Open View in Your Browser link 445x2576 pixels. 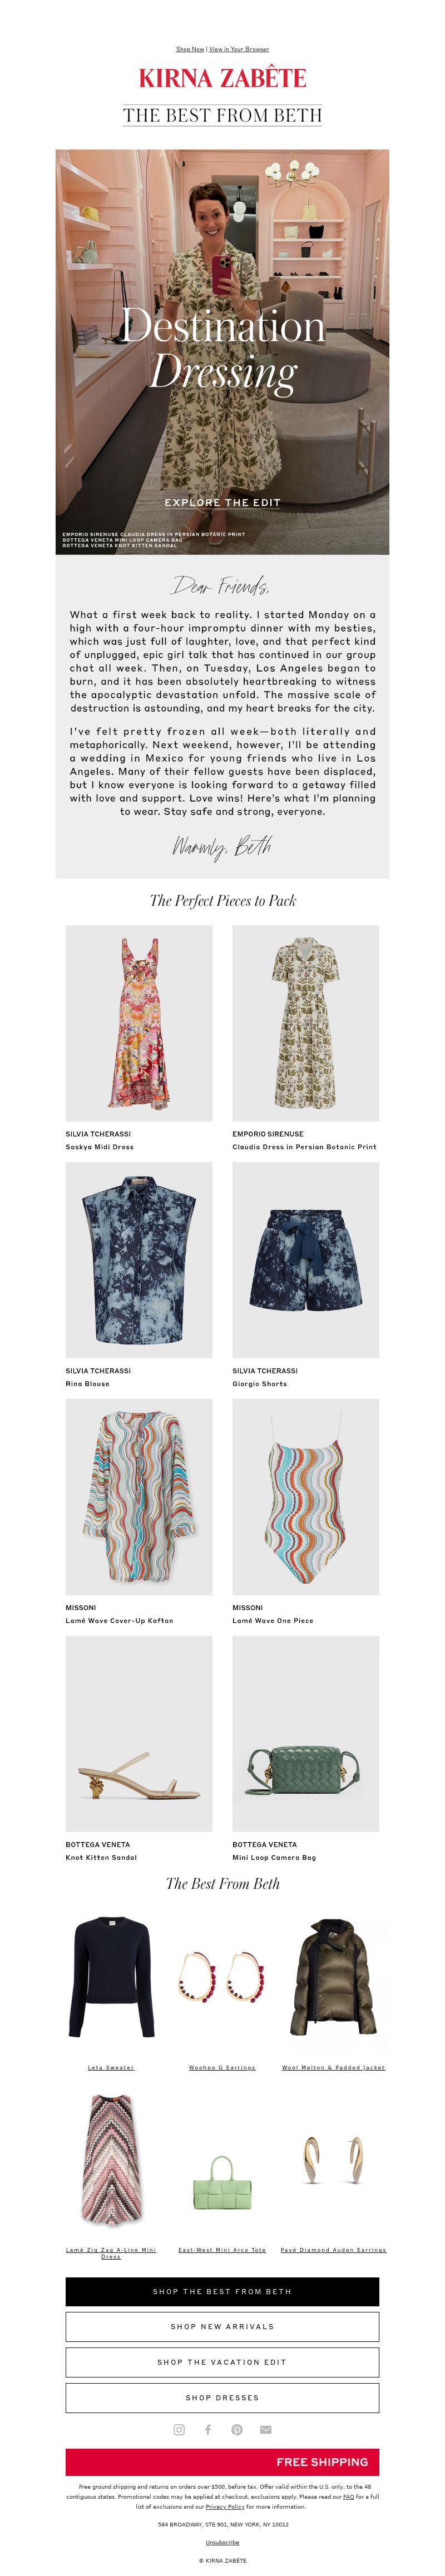click(x=239, y=49)
